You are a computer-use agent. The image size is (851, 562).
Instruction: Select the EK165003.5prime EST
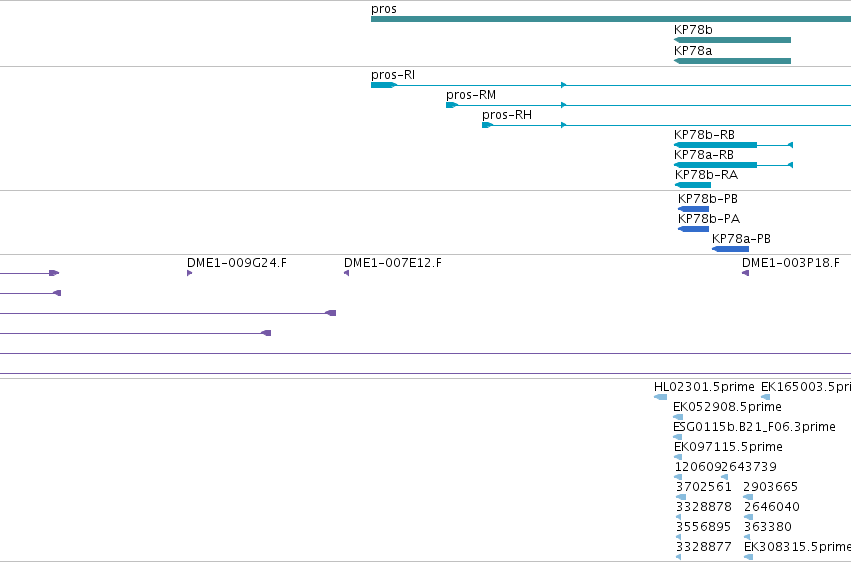(765, 397)
